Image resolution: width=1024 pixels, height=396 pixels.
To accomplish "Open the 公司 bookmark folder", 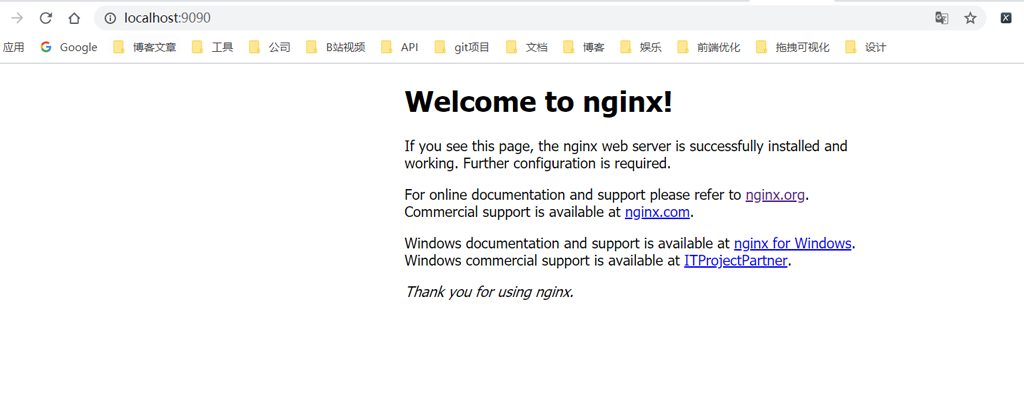I will pyautogui.click(x=270, y=47).
